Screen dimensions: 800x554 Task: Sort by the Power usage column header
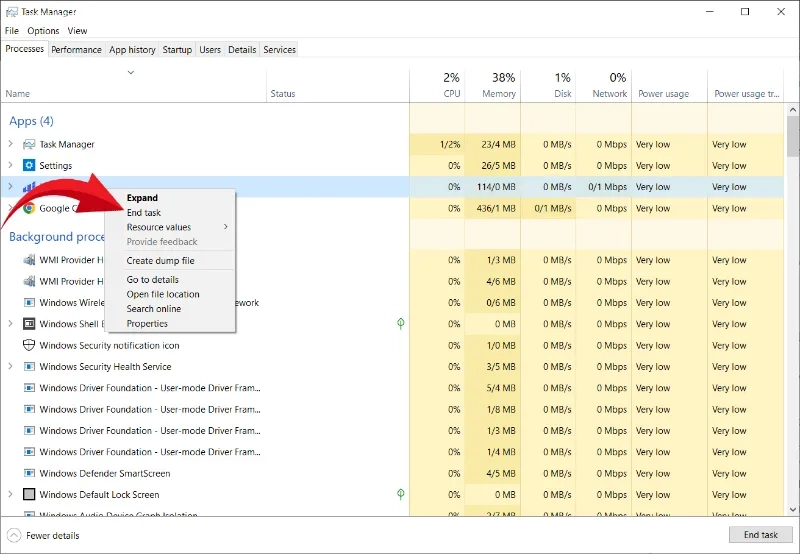(670, 86)
